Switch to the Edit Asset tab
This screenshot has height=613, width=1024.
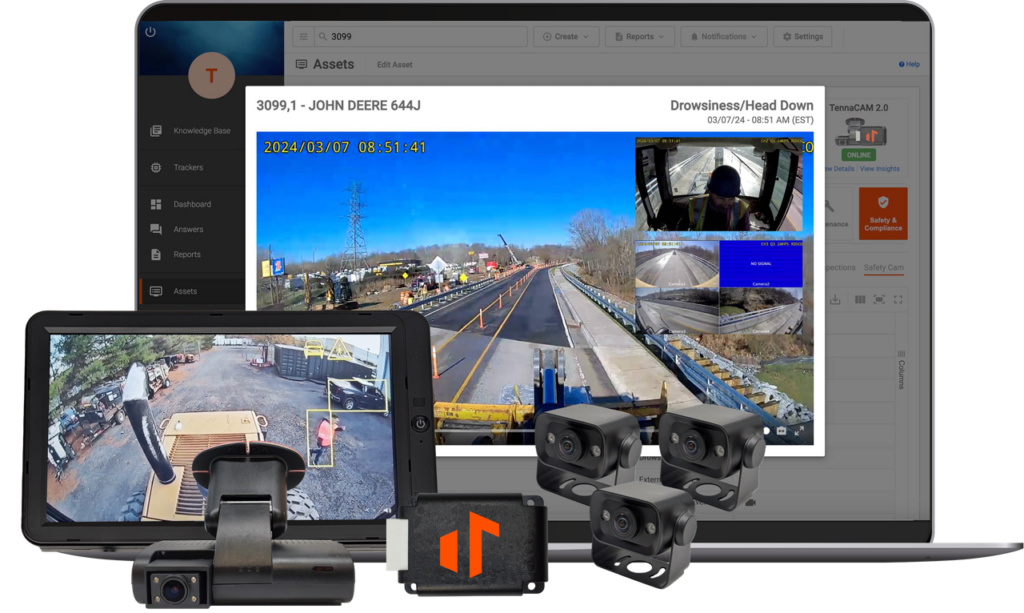(394, 65)
